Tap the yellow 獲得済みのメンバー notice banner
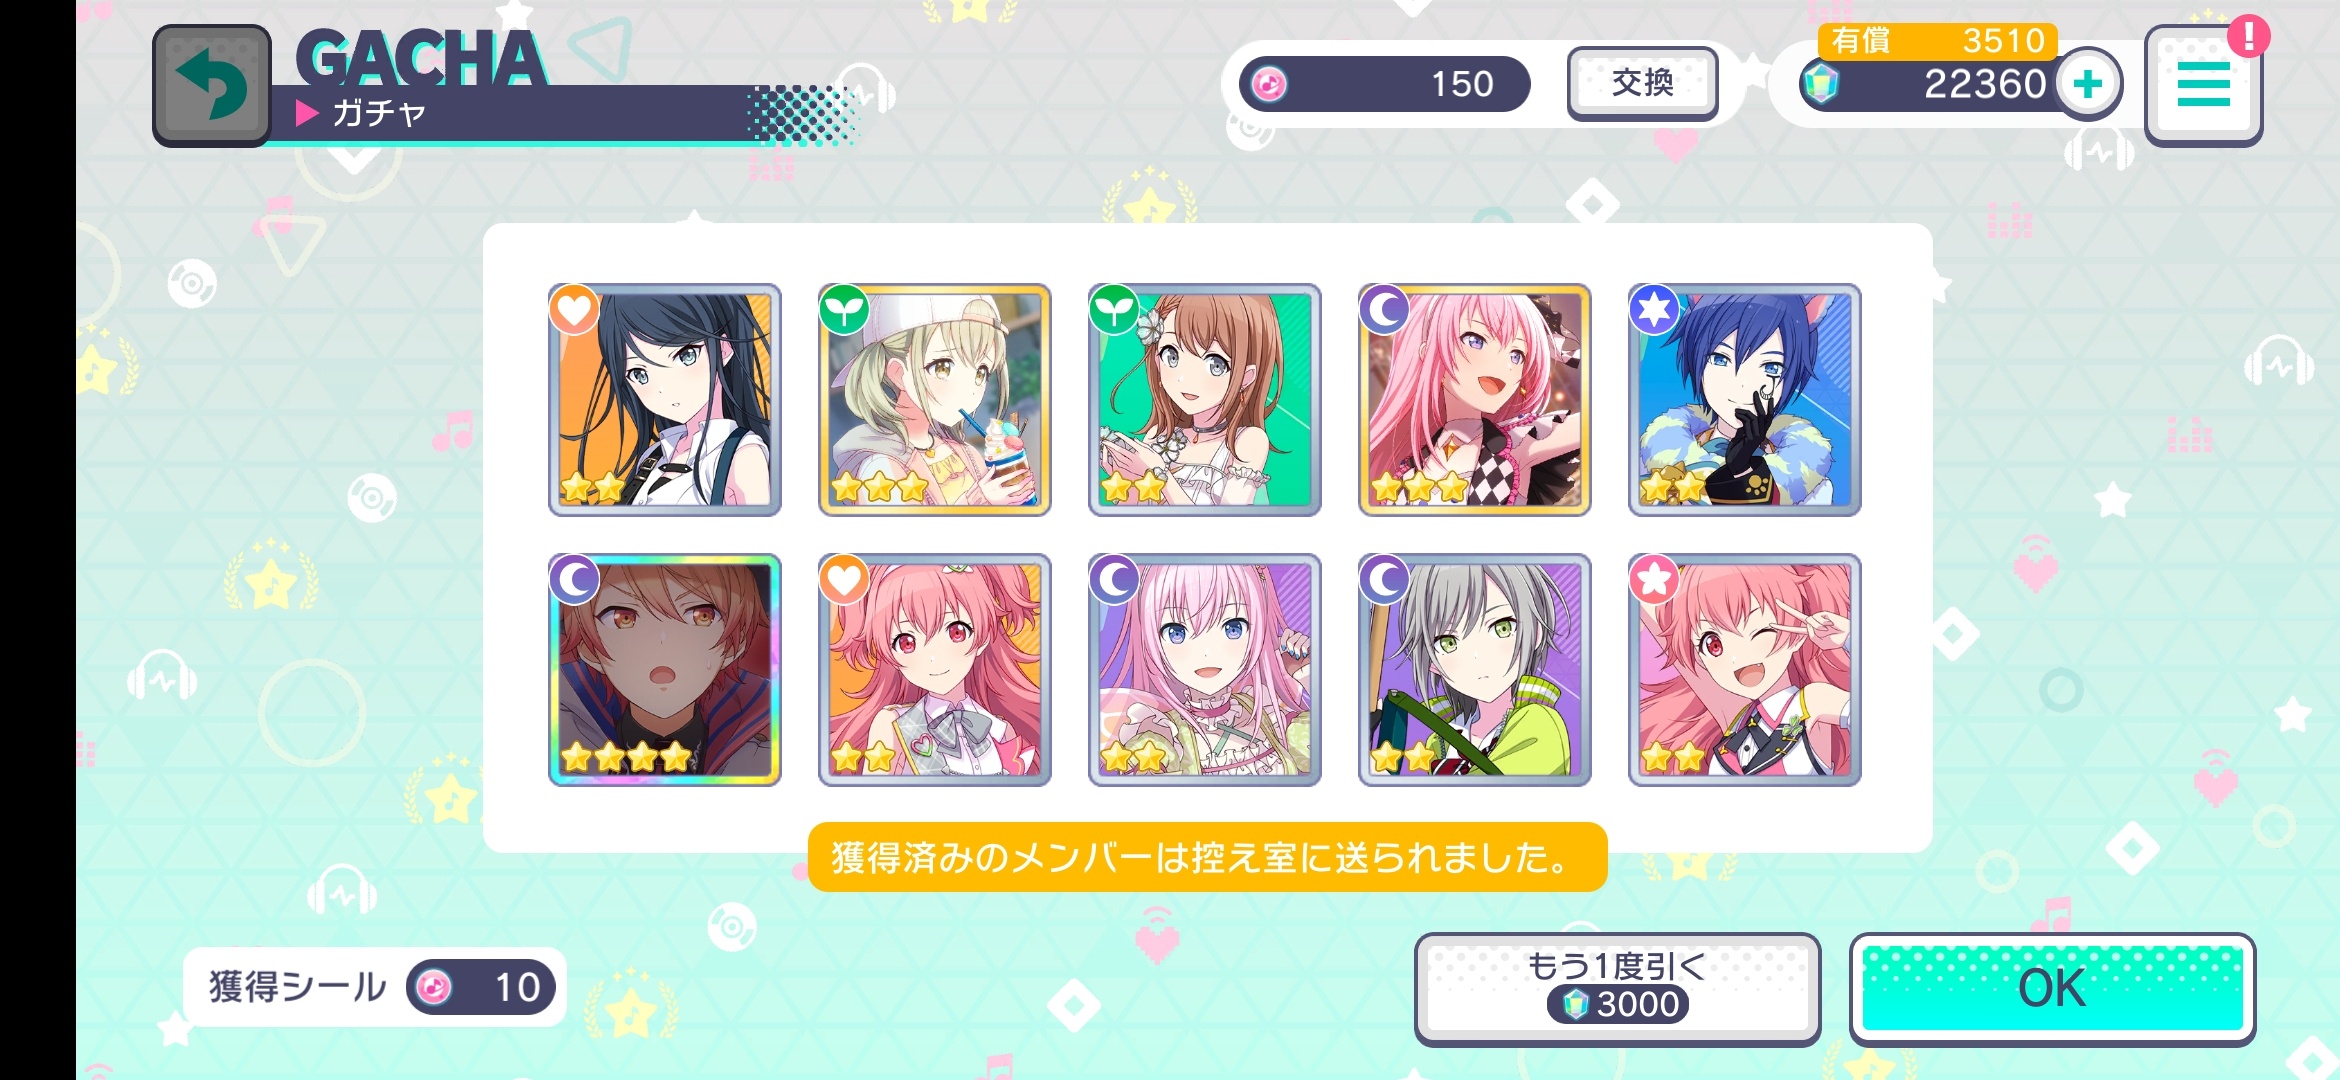Screen dimensions: 2340x1080 [x=1207, y=857]
